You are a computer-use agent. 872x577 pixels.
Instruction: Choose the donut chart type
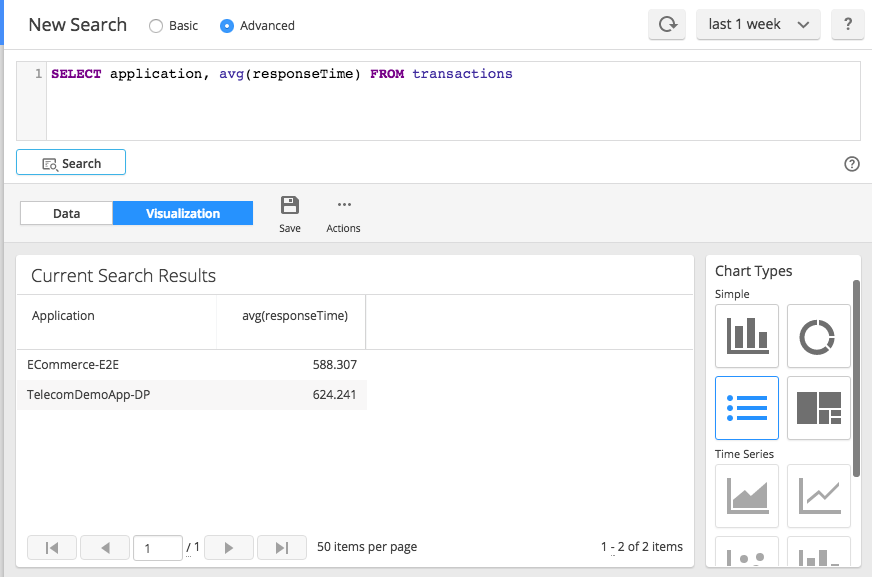819,336
